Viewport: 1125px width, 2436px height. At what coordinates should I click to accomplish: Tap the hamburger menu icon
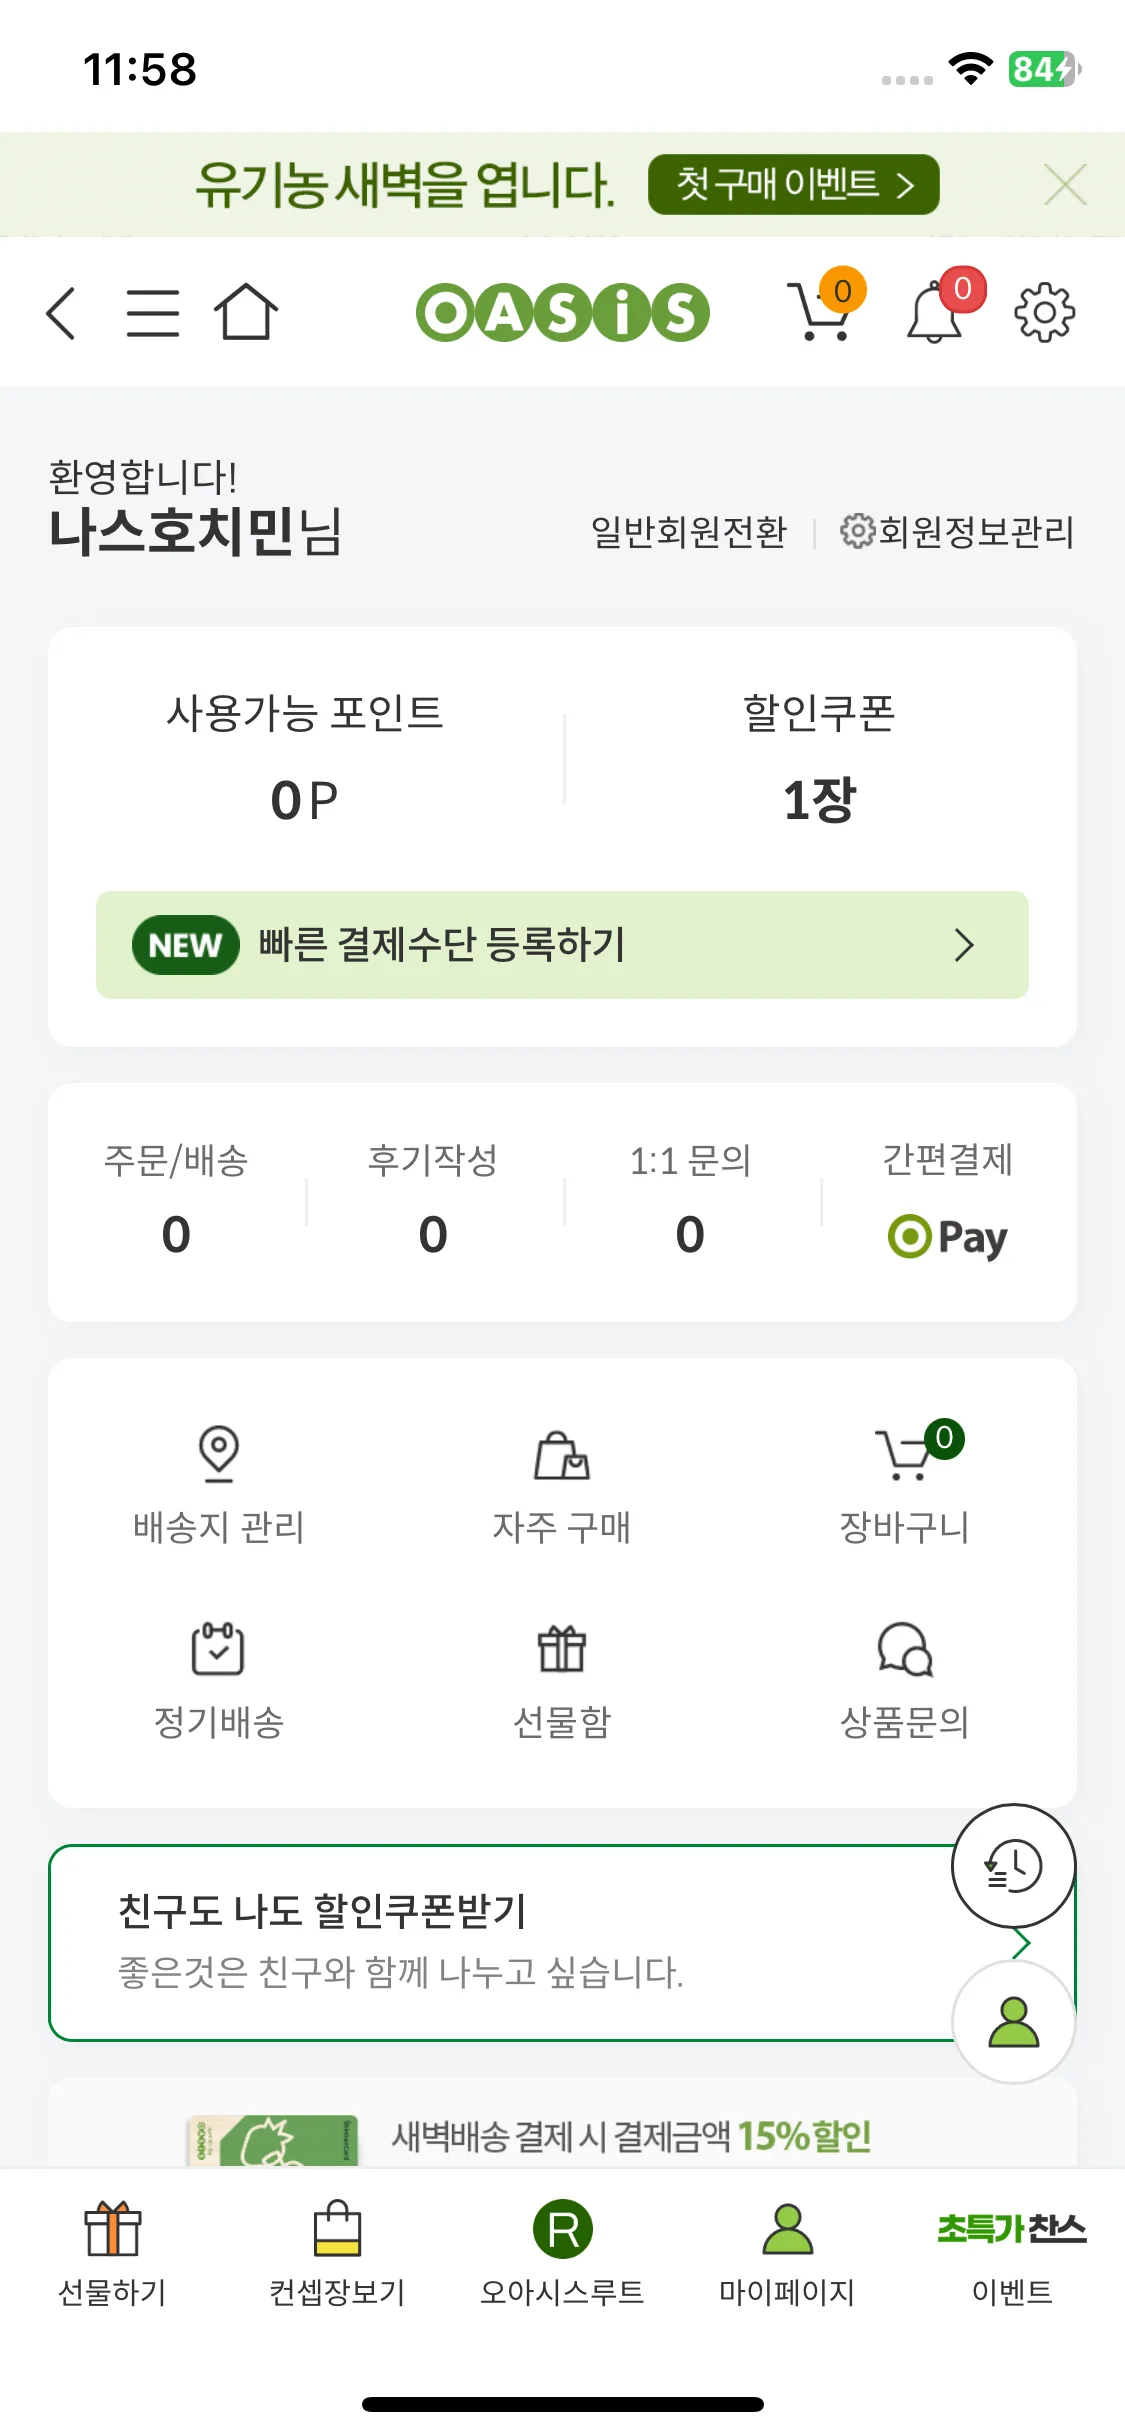[153, 313]
